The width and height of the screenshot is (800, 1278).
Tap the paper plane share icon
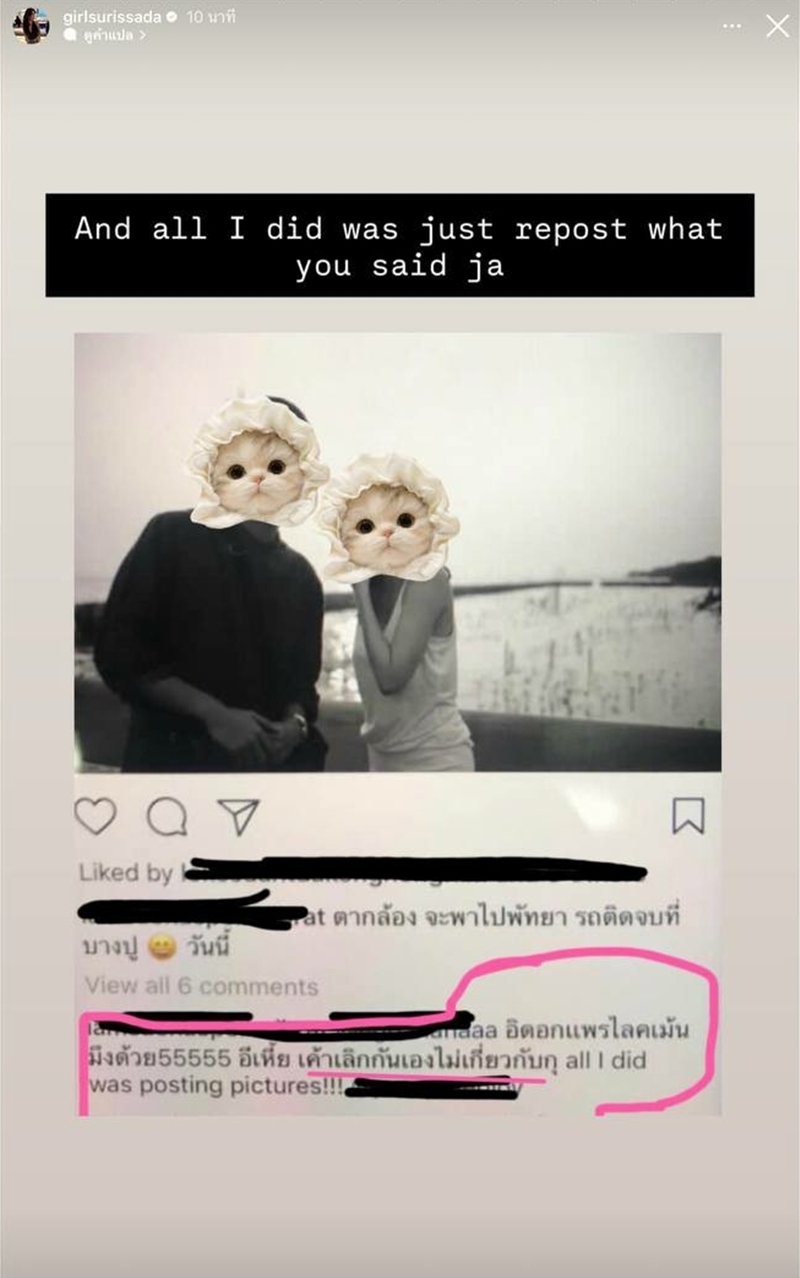239,816
